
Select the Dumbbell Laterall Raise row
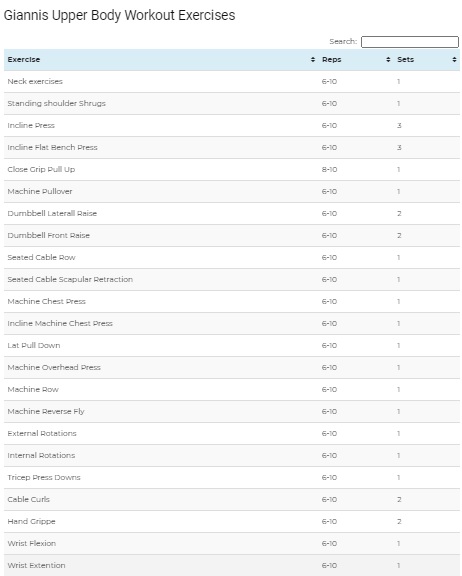point(232,214)
